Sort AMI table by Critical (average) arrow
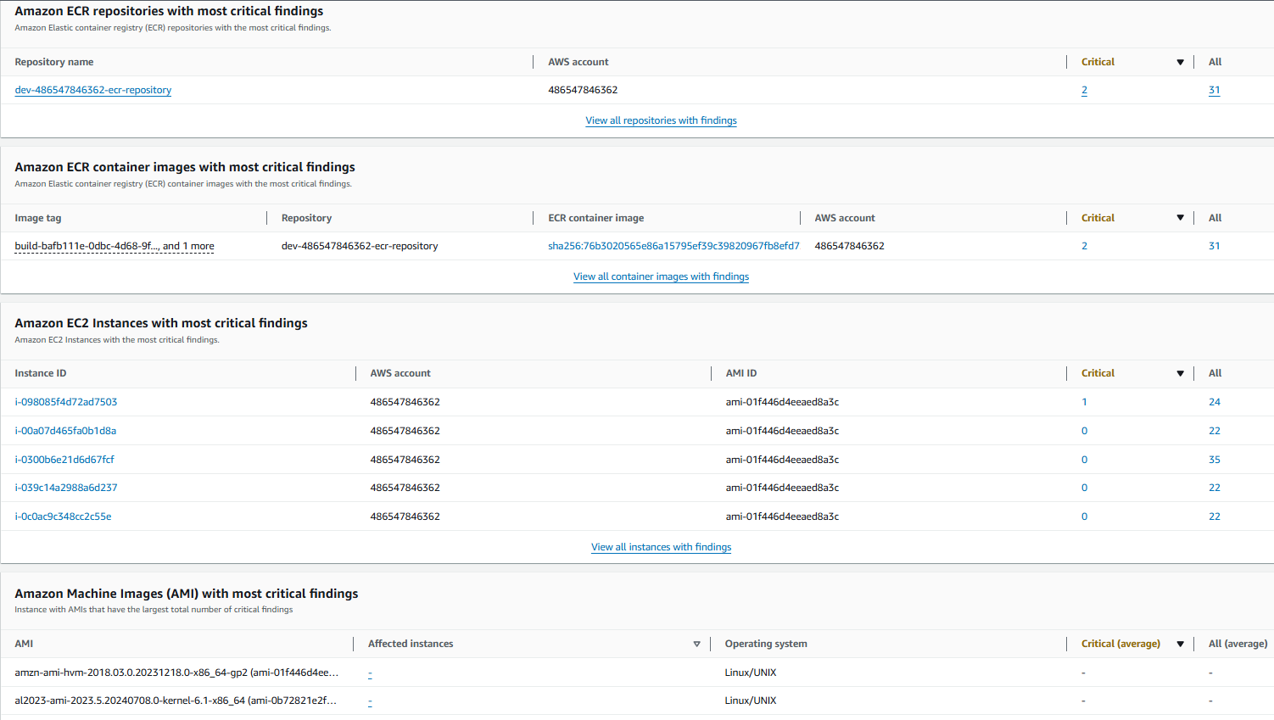The width and height of the screenshot is (1274, 720). click(x=1180, y=644)
